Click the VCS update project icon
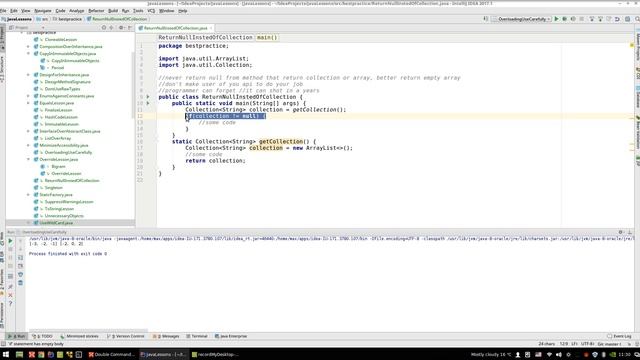The width and height of the screenshot is (640, 360). 592,19
